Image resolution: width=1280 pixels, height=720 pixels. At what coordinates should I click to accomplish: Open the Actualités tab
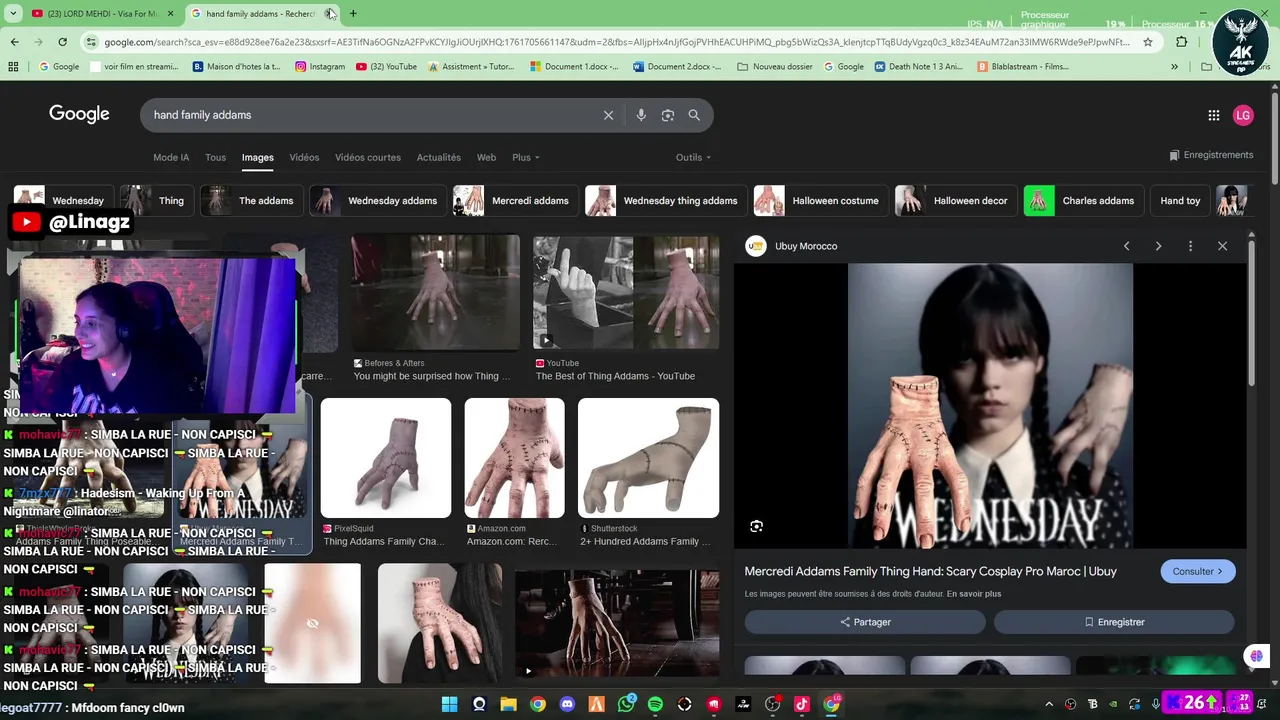pyautogui.click(x=439, y=157)
